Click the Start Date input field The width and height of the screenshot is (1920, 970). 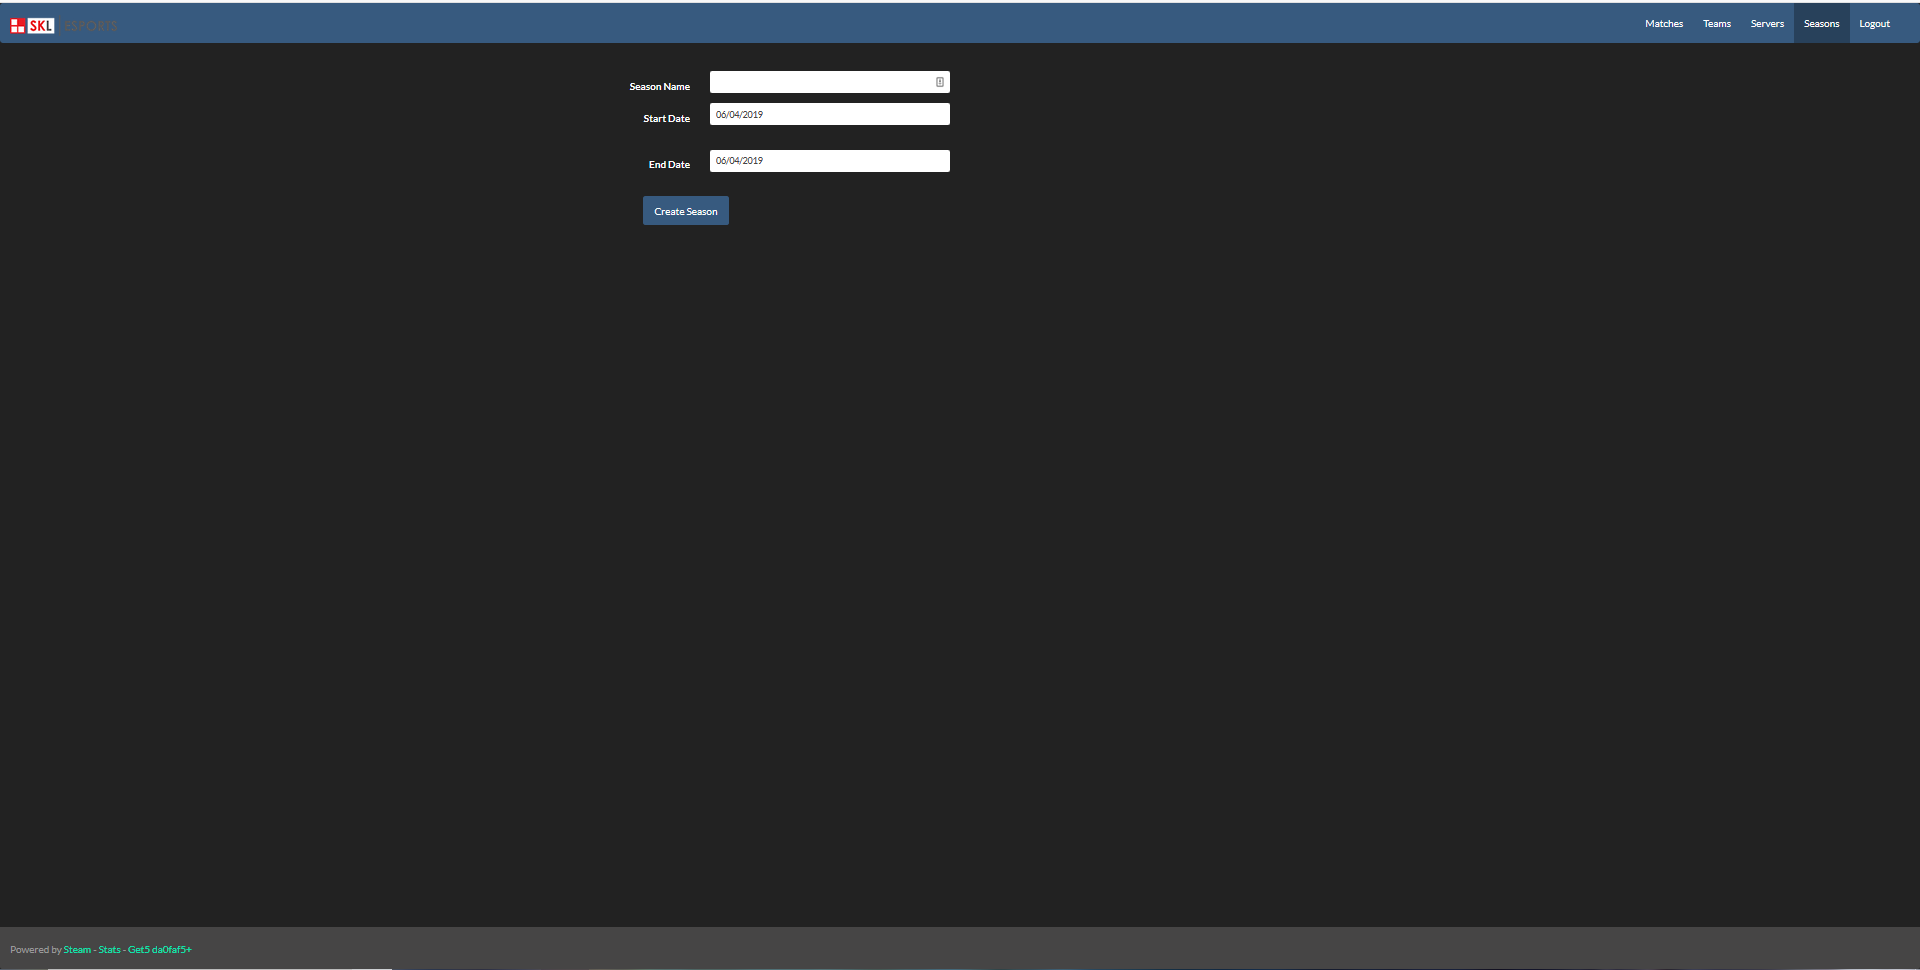[x=830, y=114]
